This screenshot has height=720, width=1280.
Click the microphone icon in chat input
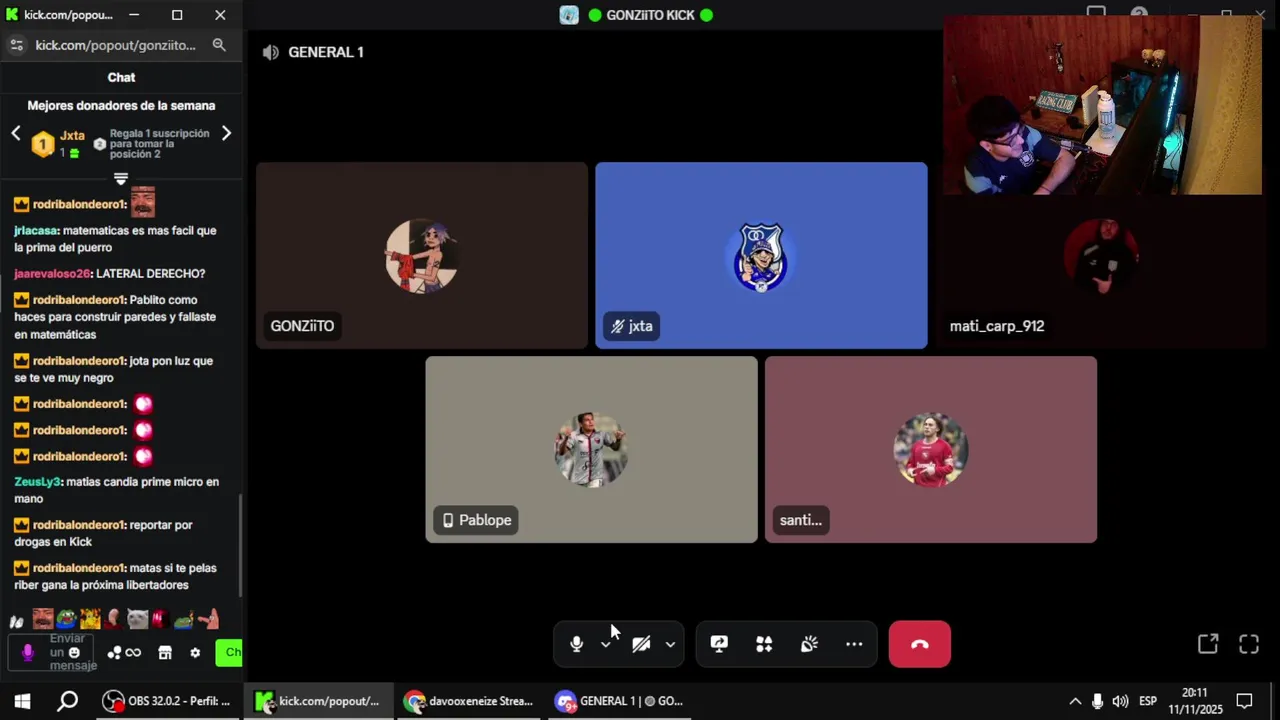pos(28,652)
